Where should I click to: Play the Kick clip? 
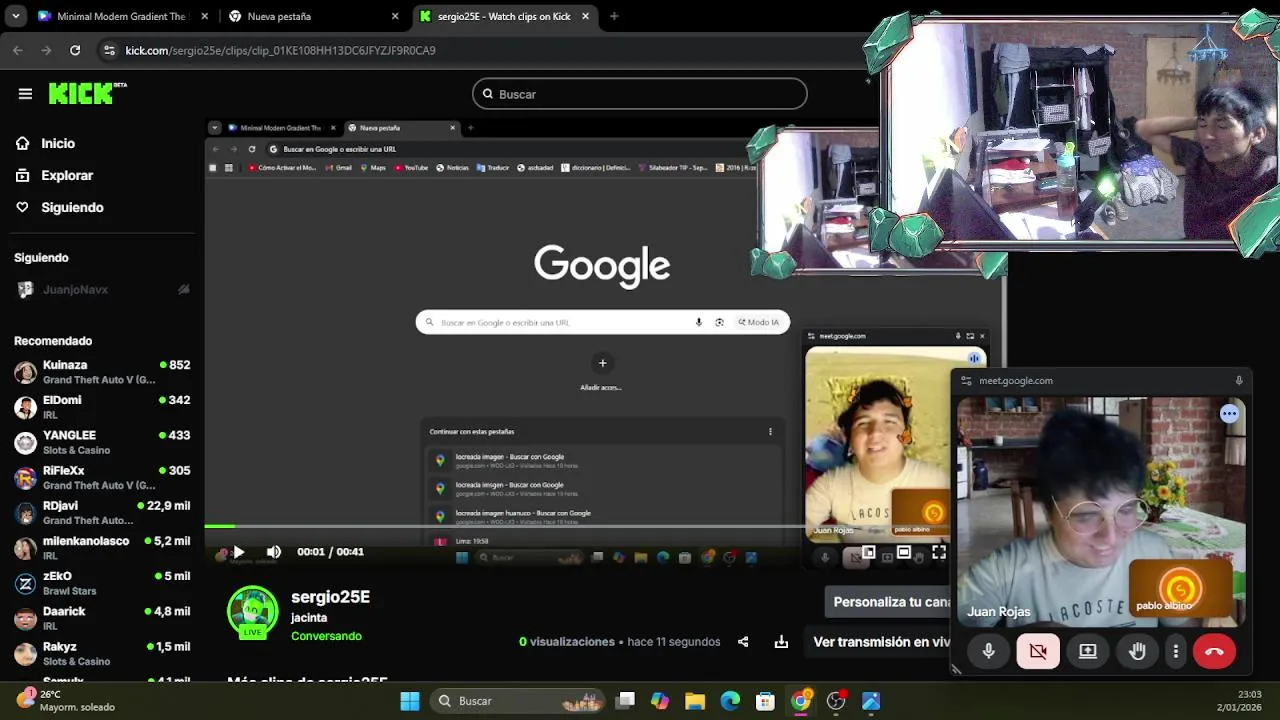point(238,552)
